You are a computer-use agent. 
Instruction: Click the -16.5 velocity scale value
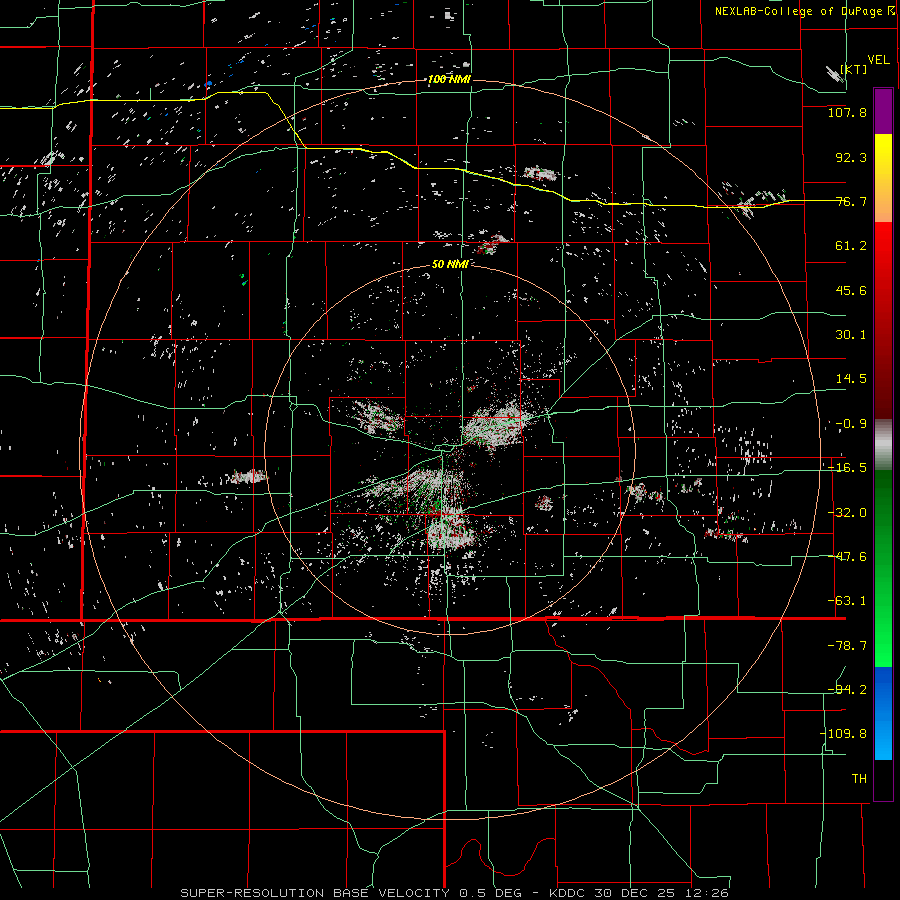[x=847, y=468]
